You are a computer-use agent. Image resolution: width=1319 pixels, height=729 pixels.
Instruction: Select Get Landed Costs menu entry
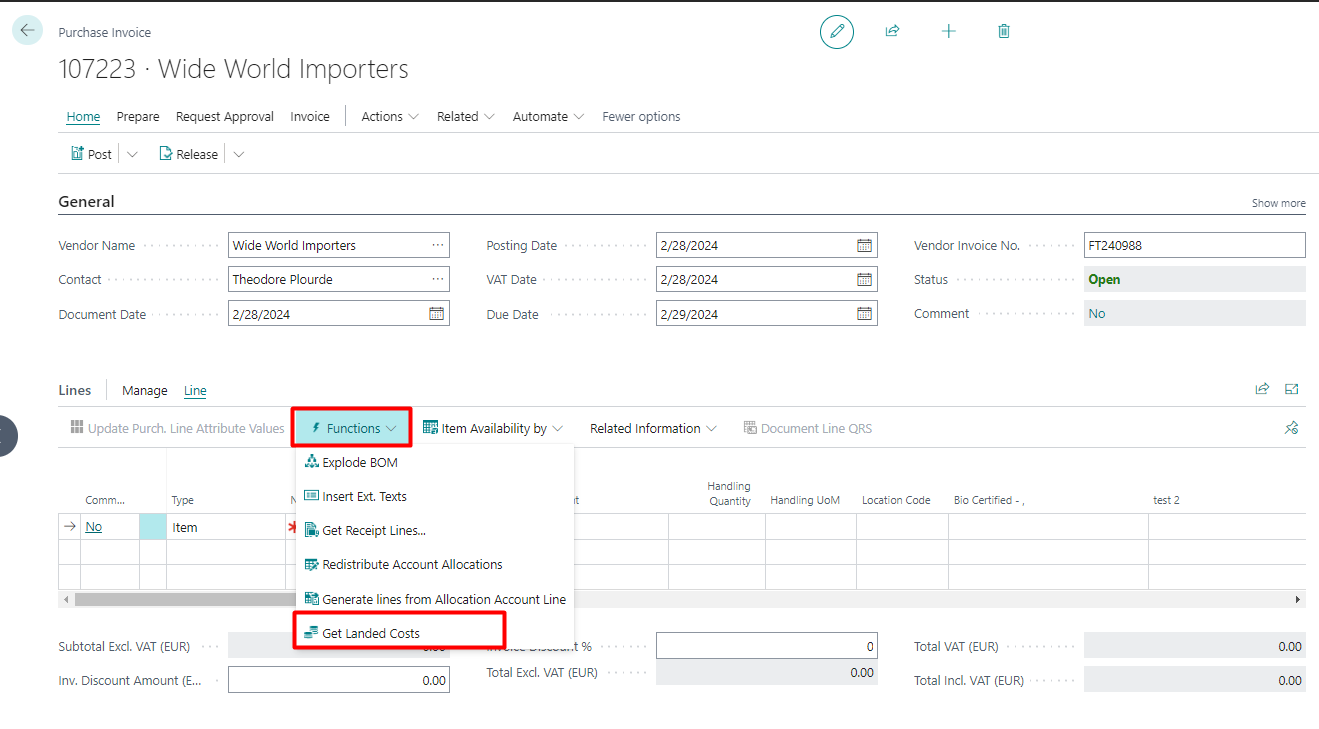370,633
